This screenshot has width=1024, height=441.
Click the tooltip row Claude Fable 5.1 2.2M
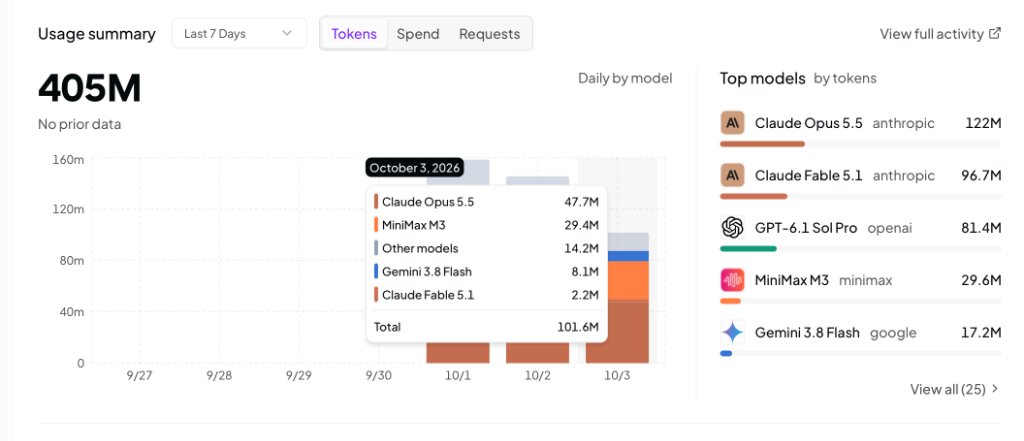click(x=487, y=295)
